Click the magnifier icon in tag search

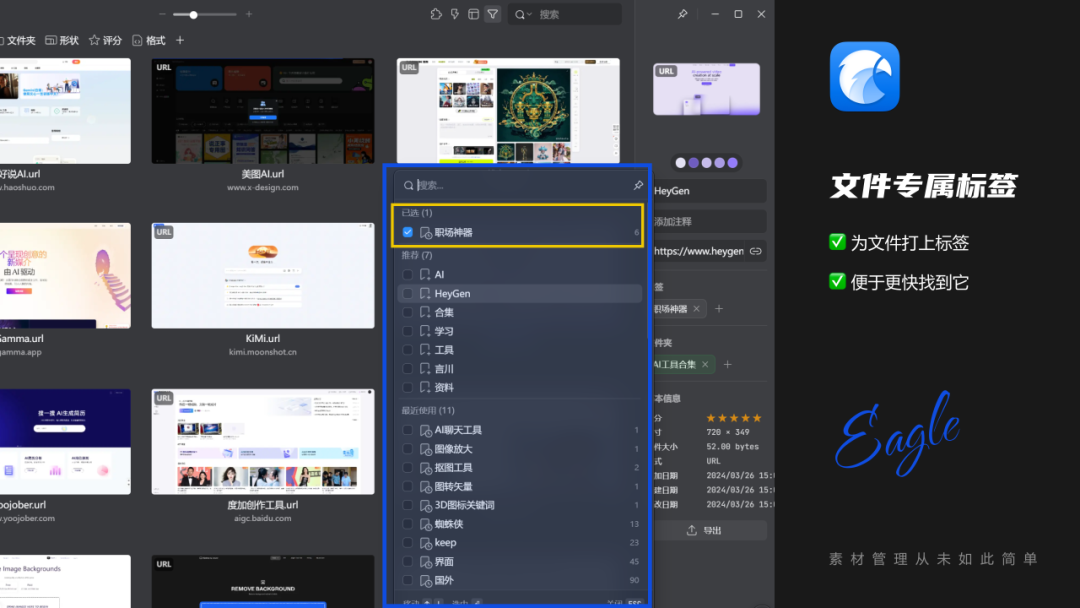[x=408, y=185]
